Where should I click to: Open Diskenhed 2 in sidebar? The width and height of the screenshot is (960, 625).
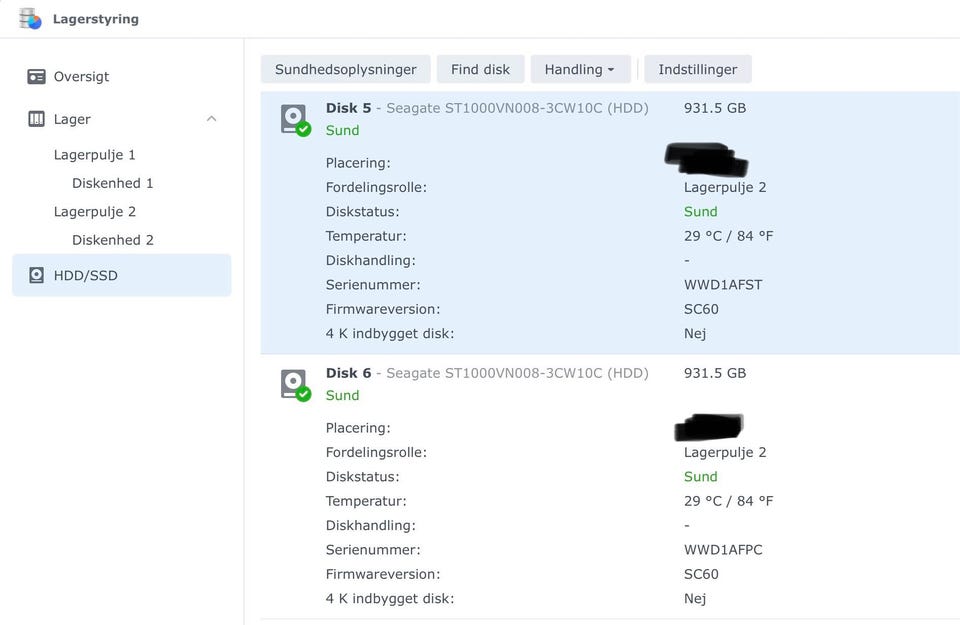pos(113,240)
